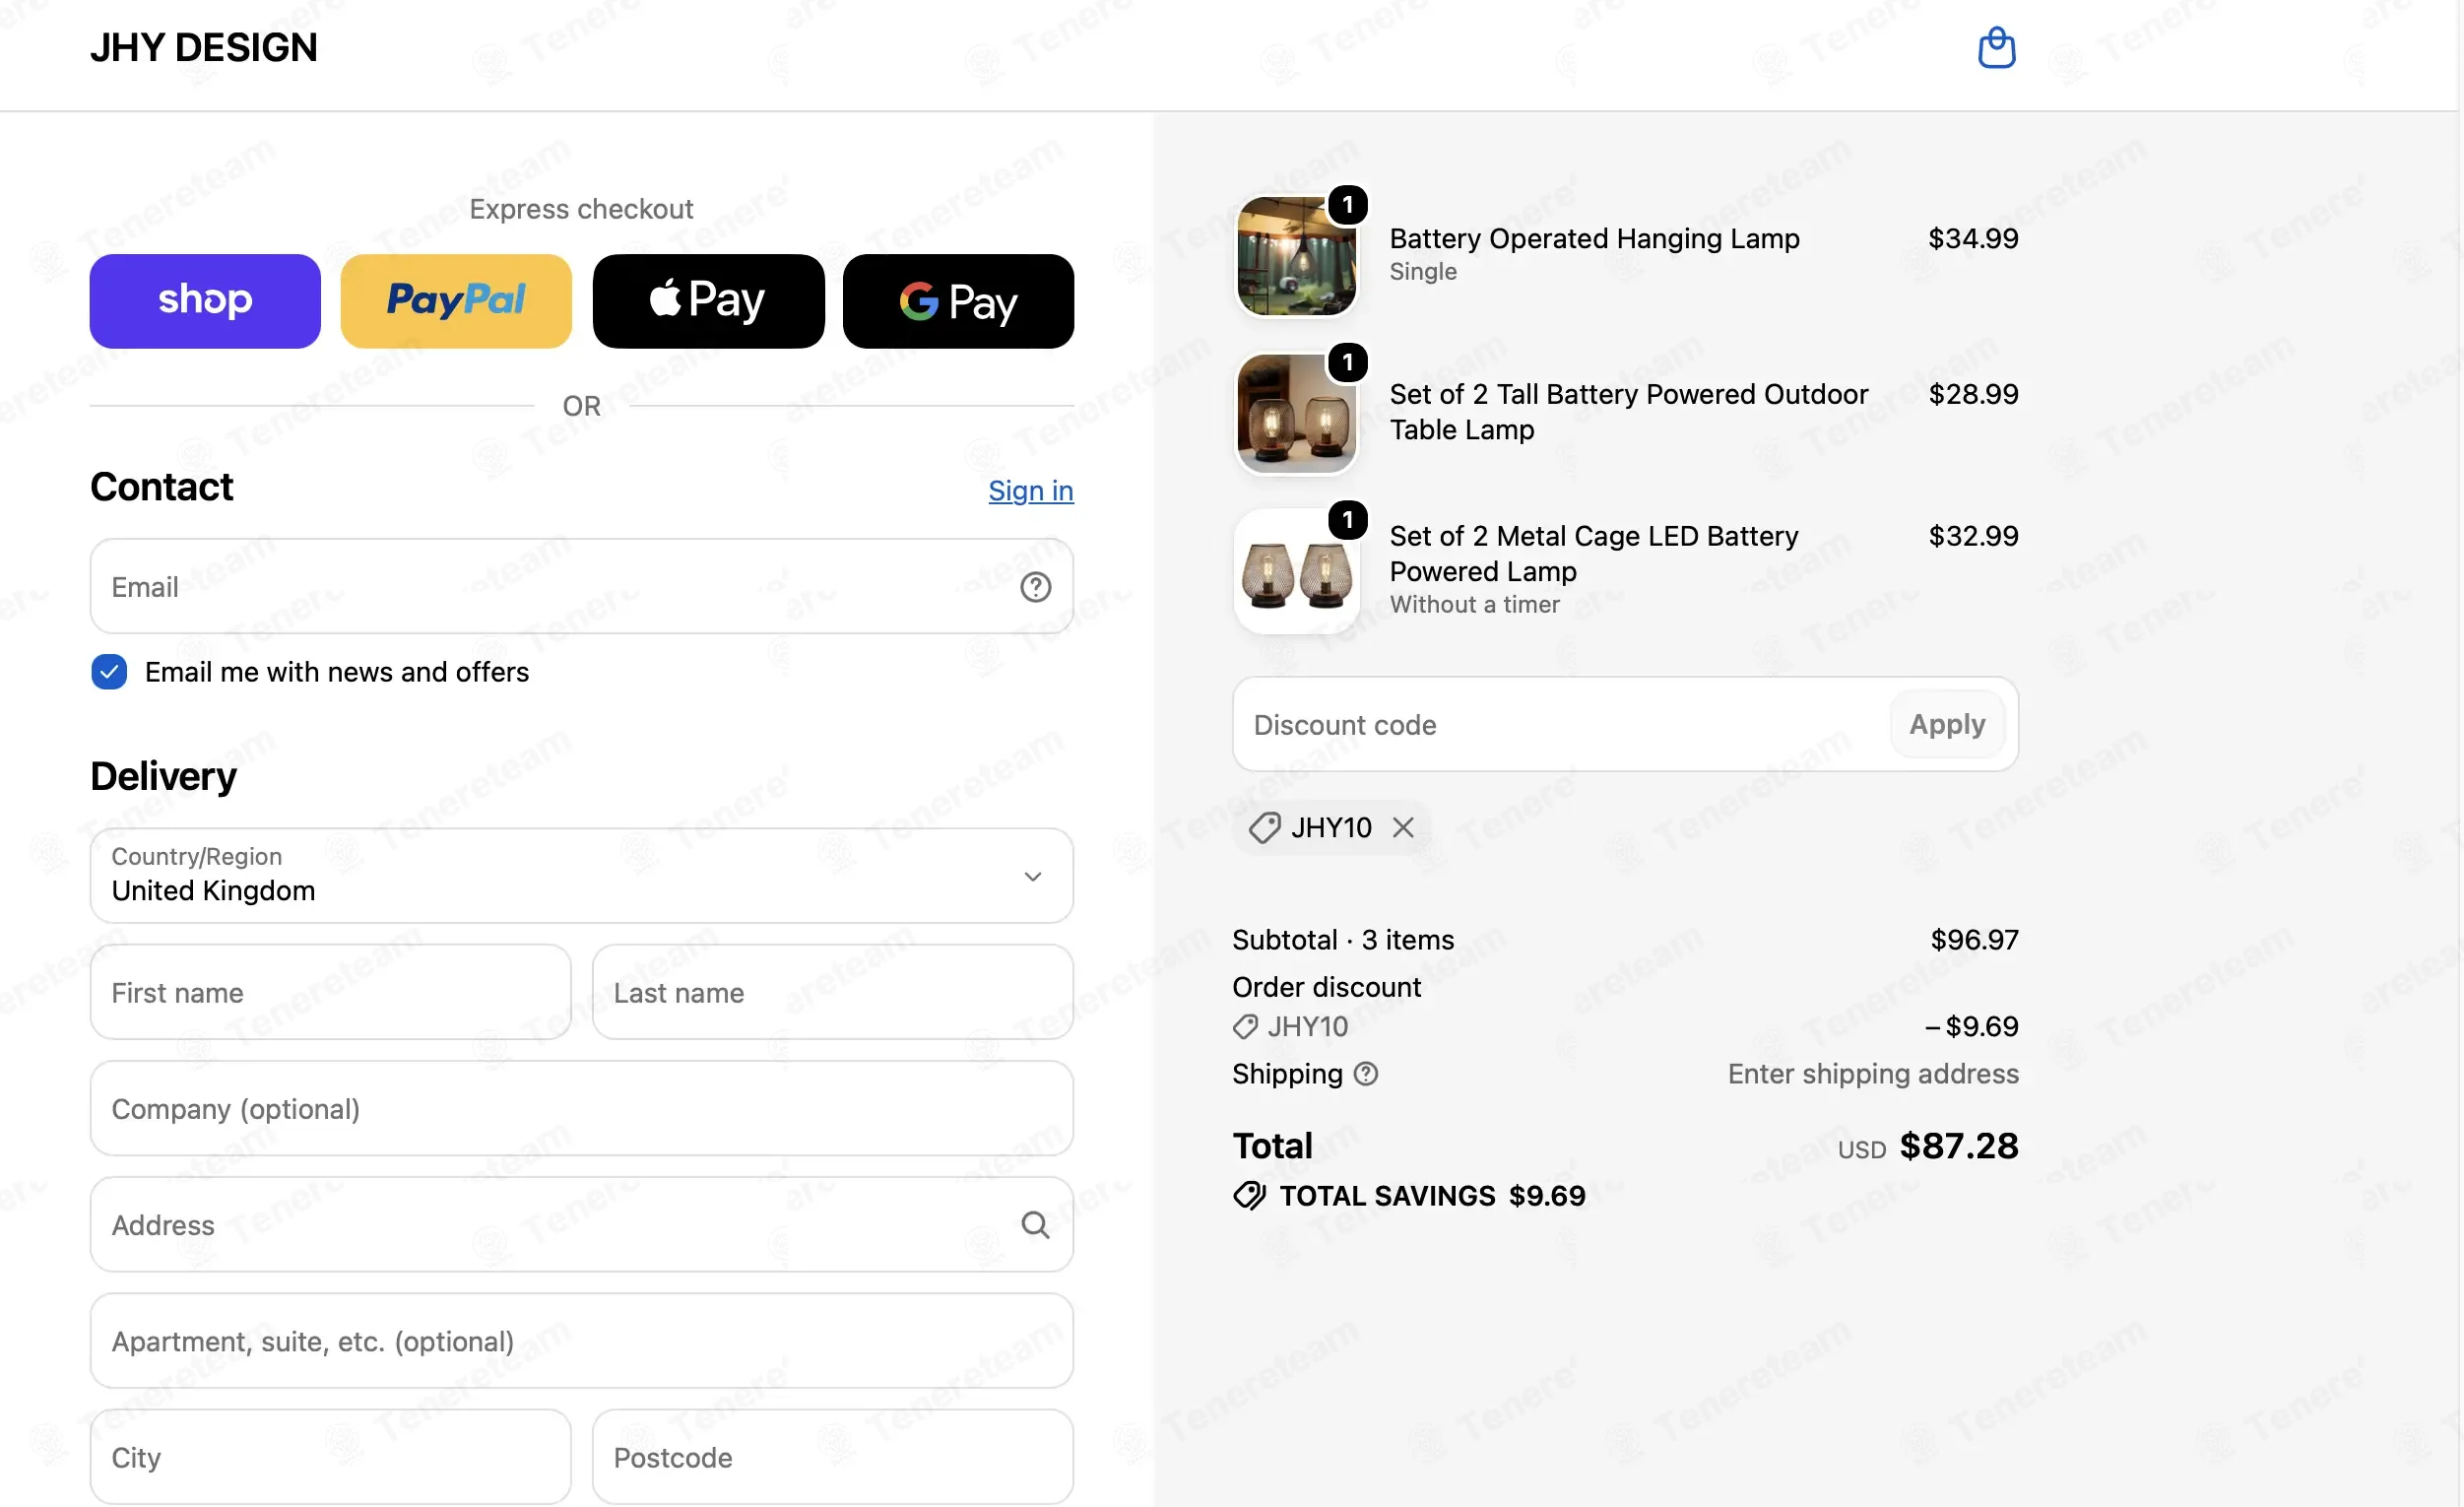Apply the discount code
The image size is (2464, 1507).
click(1946, 725)
